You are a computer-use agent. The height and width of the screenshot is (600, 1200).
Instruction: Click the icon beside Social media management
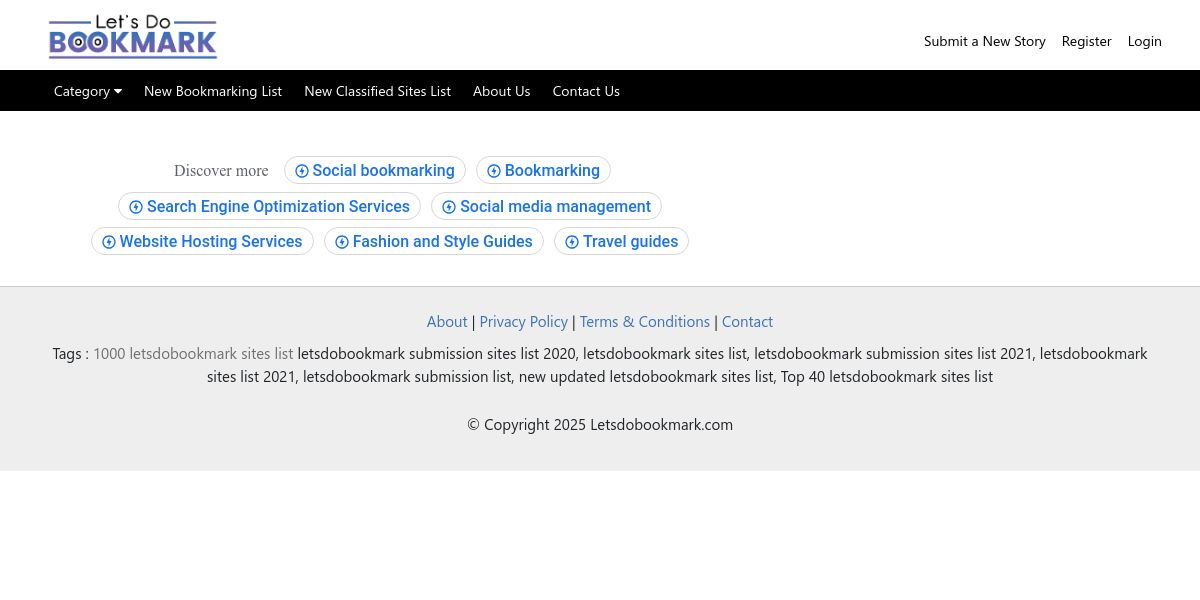click(449, 207)
